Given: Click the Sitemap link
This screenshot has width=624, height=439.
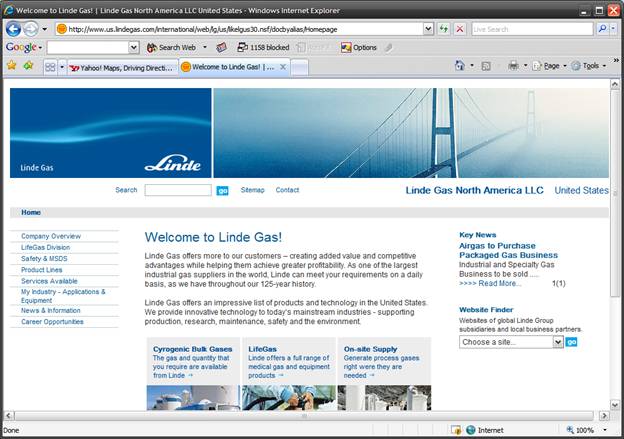Looking at the screenshot, I should pos(252,190).
